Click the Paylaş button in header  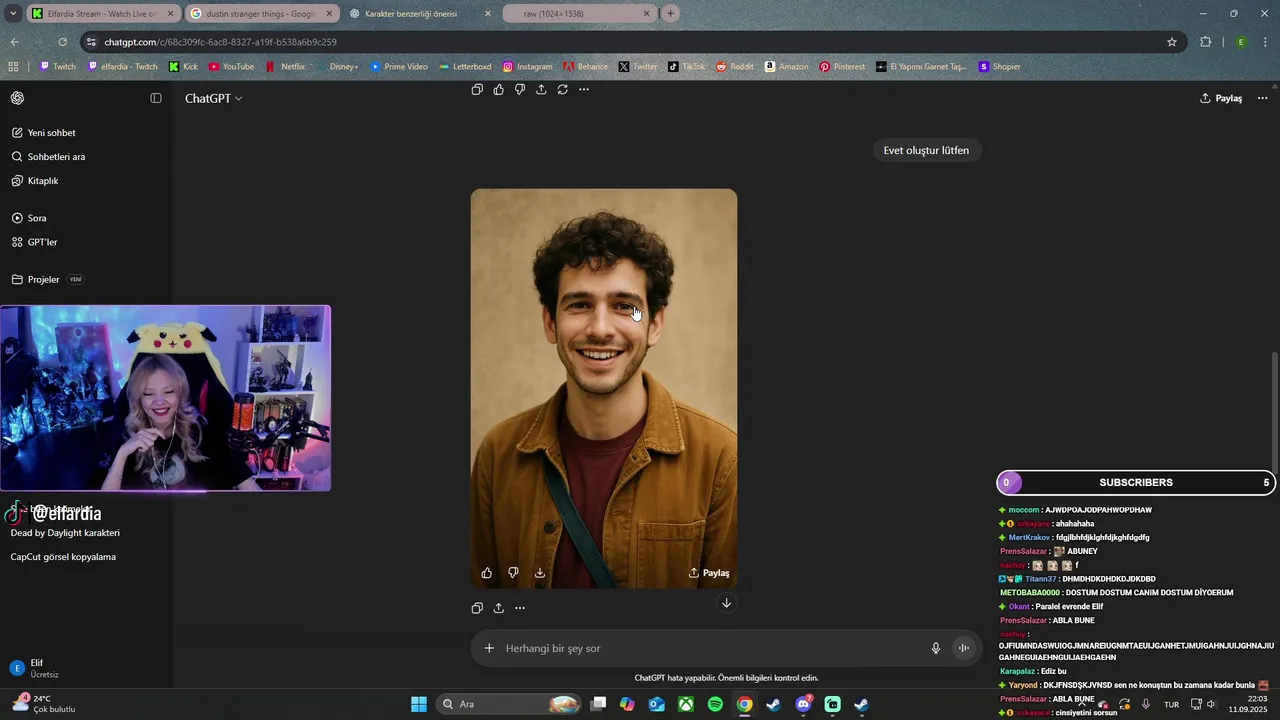(x=1221, y=98)
